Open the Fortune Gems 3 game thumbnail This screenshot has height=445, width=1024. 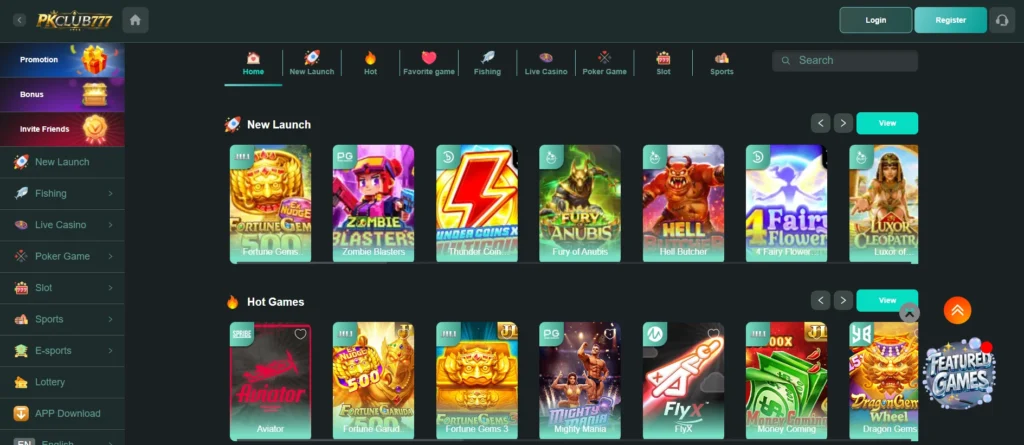tap(477, 381)
